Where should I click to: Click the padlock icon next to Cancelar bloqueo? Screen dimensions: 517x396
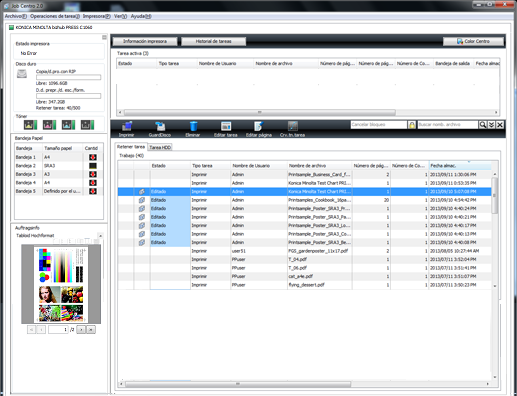[x=412, y=125]
